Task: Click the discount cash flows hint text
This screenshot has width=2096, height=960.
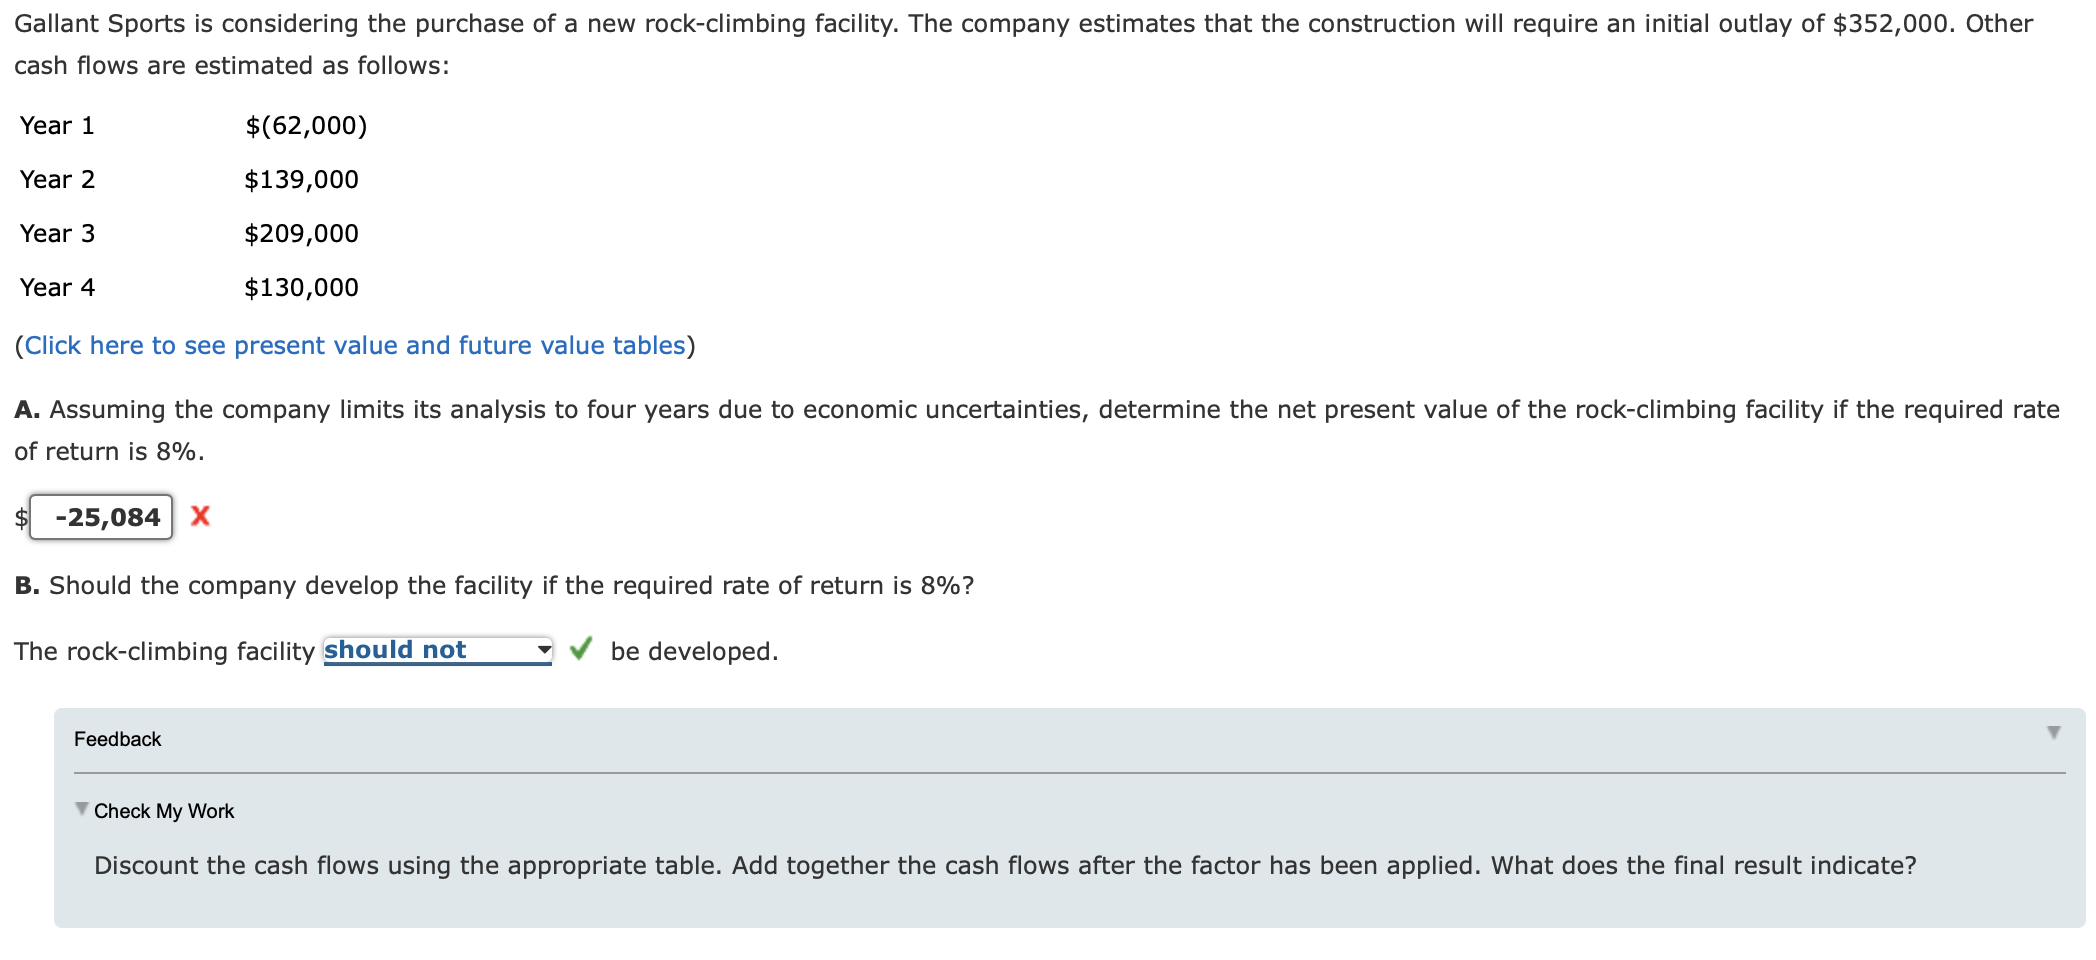Action: pyautogui.click(x=1004, y=866)
